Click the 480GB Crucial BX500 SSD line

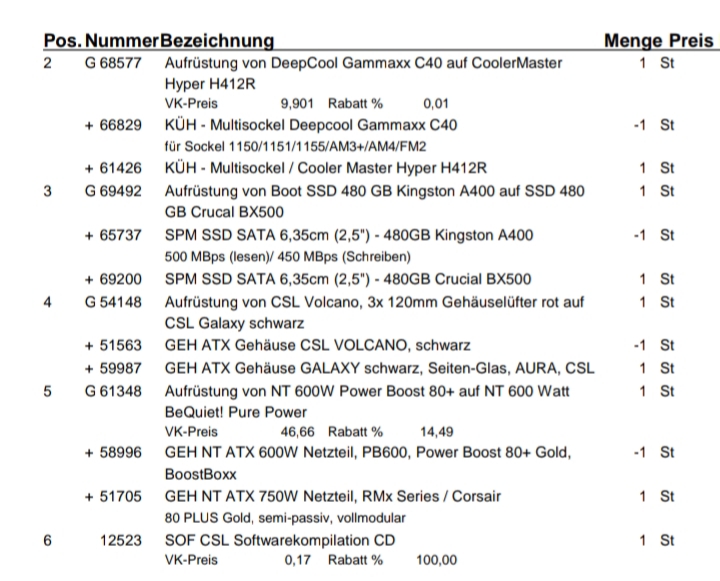click(348, 279)
